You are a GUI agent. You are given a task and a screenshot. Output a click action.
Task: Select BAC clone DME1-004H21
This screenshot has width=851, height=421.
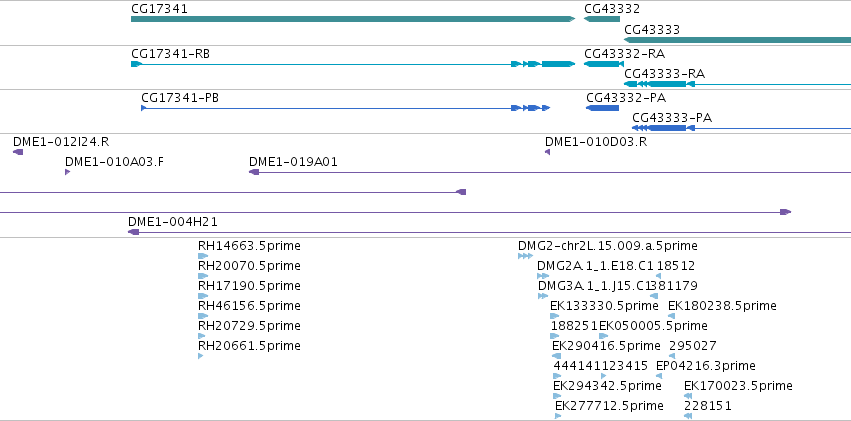click(490, 232)
